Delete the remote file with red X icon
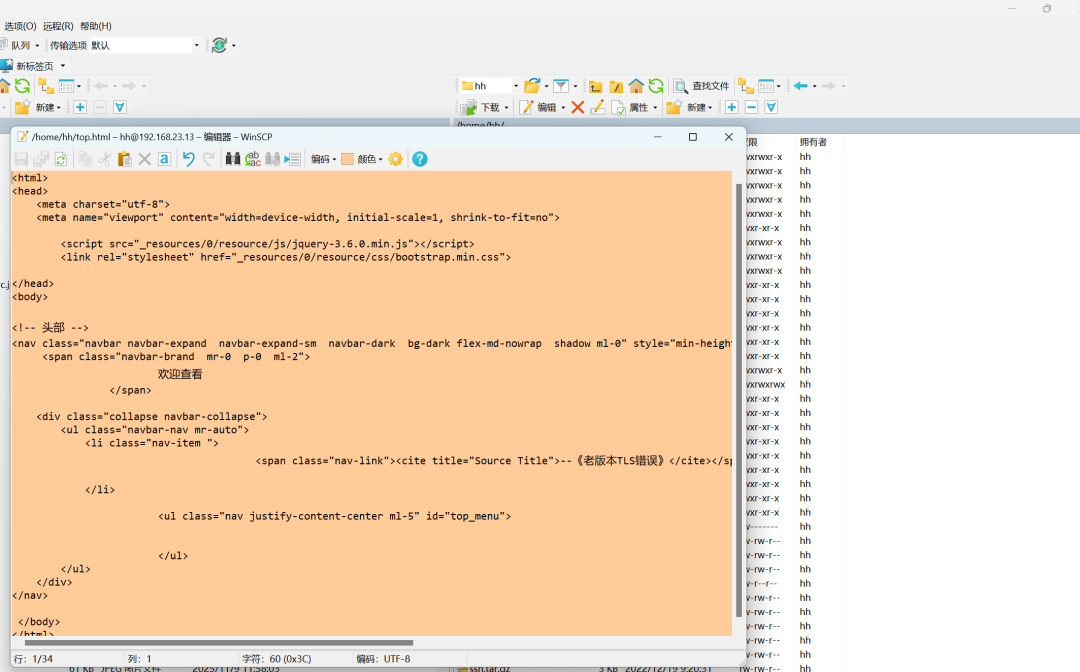This screenshot has height=672, width=1080. (x=577, y=107)
